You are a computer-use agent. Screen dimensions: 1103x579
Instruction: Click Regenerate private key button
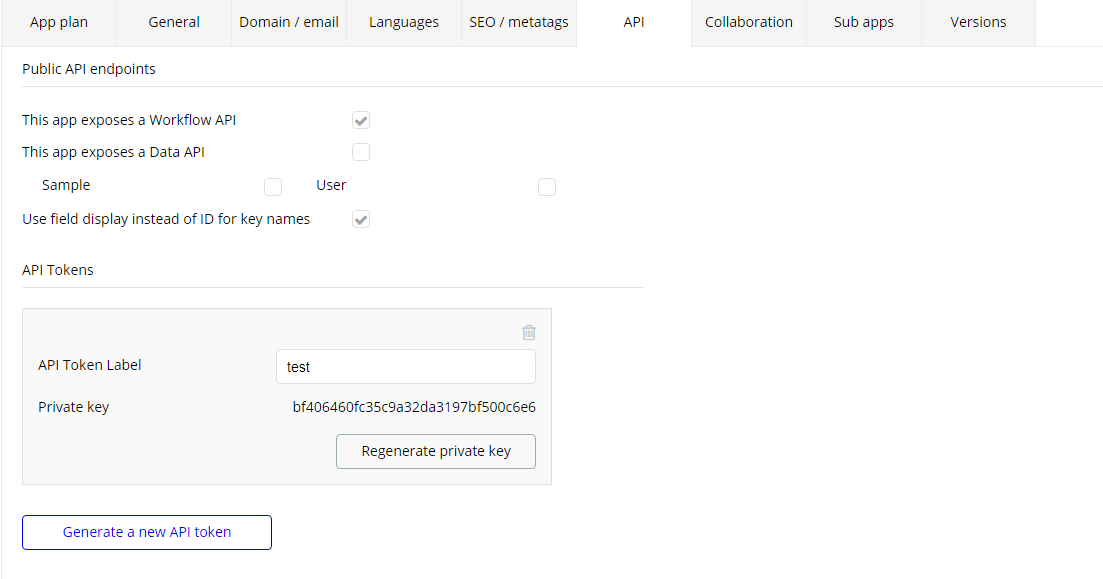click(436, 451)
